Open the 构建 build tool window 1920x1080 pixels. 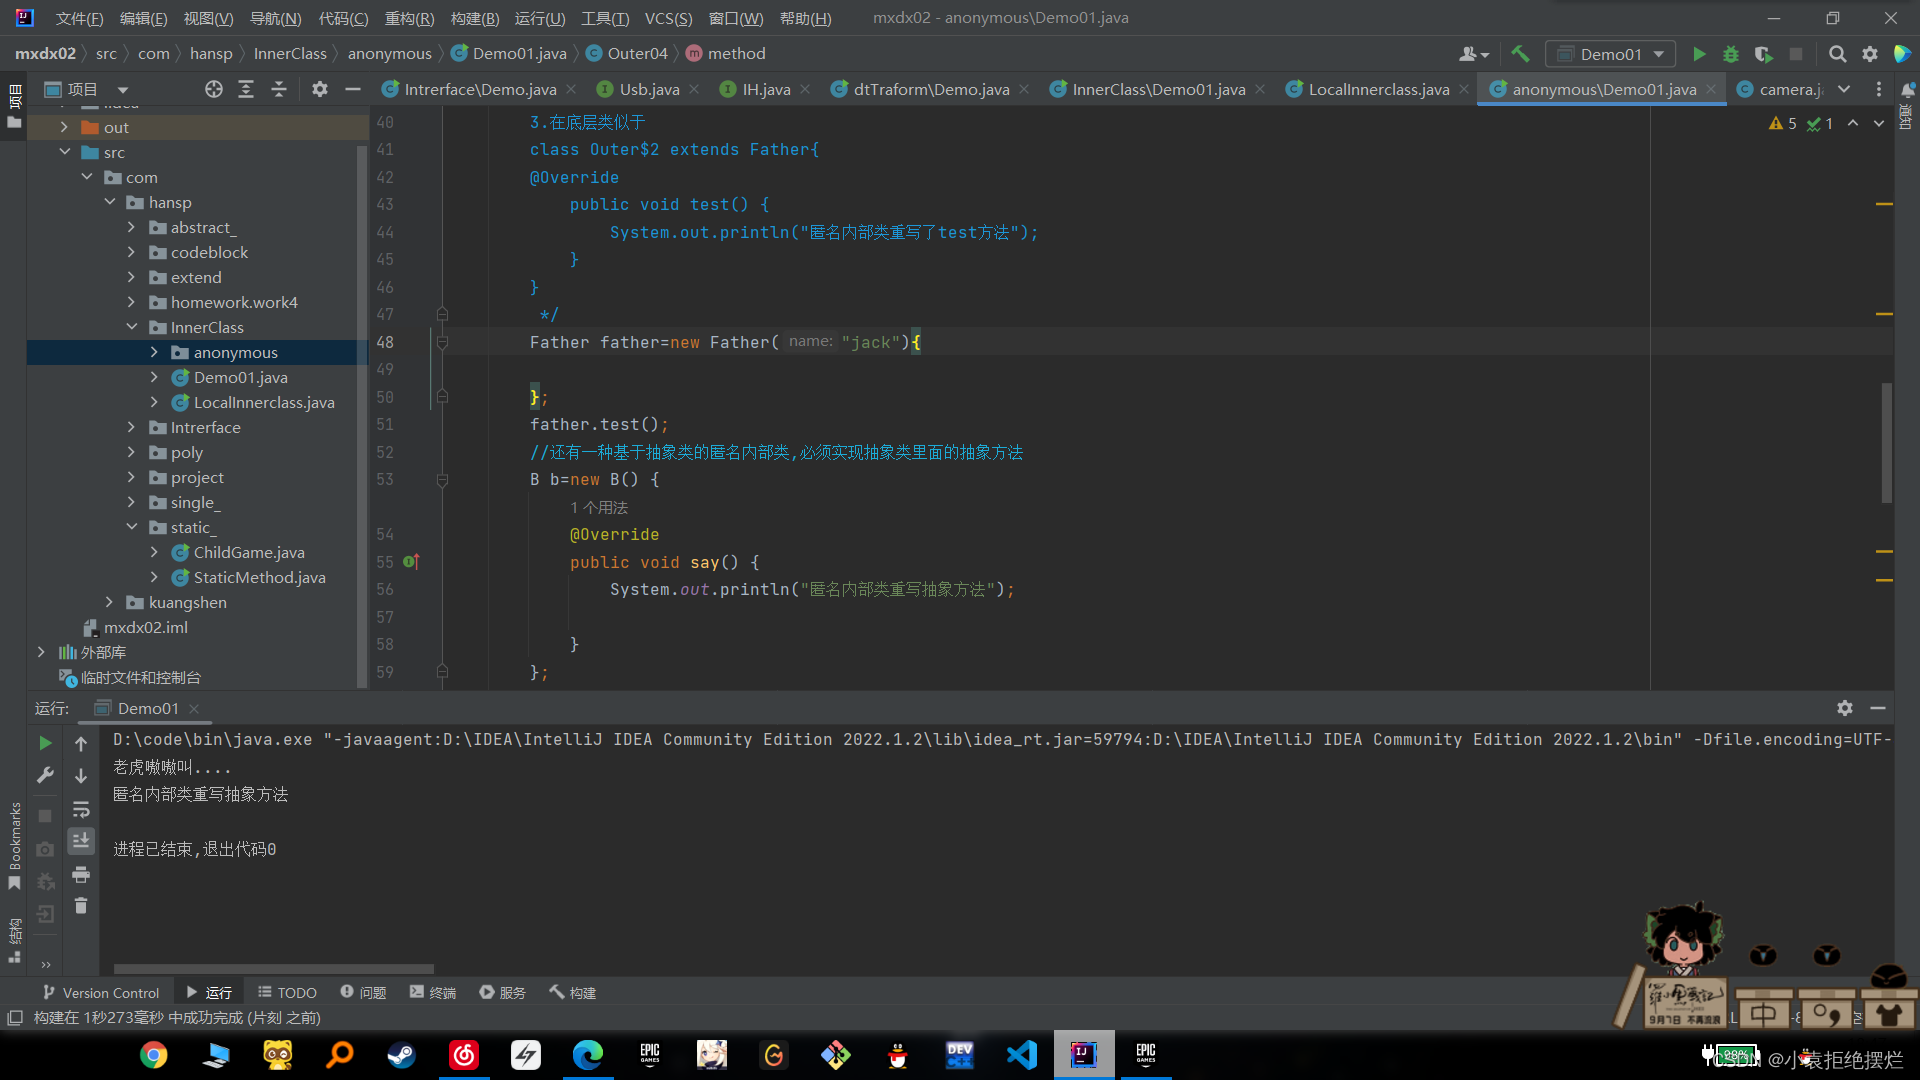click(x=573, y=993)
